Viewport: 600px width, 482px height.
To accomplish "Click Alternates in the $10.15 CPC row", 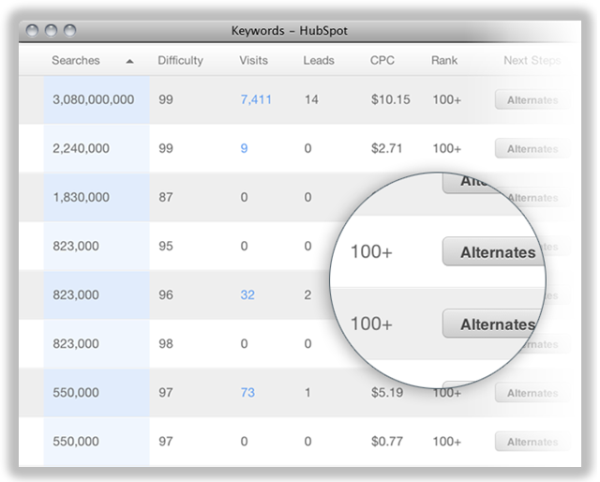I will [x=530, y=100].
